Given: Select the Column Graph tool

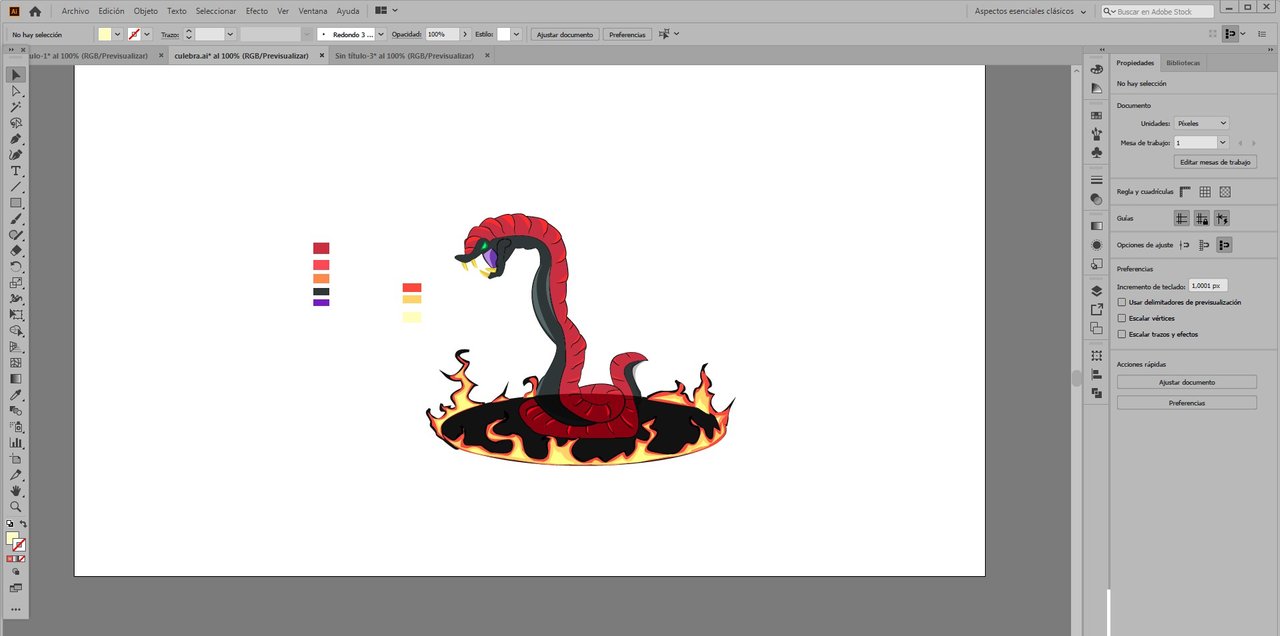Looking at the screenshot, I should [x=16, y=442].
